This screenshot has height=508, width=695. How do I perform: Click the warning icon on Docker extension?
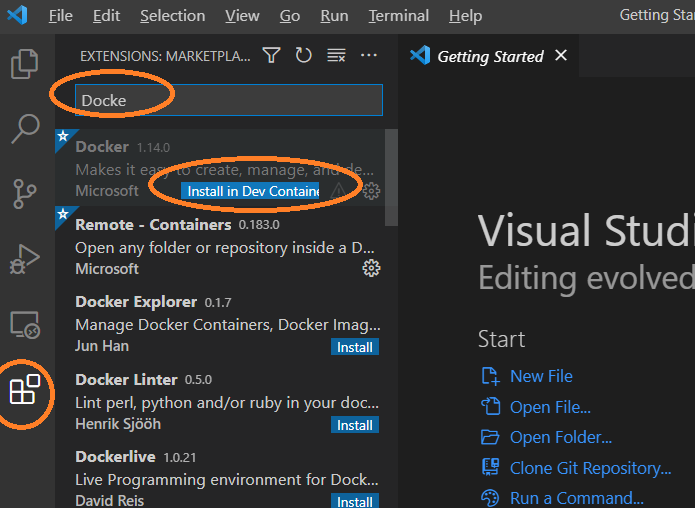coord(339,191)
